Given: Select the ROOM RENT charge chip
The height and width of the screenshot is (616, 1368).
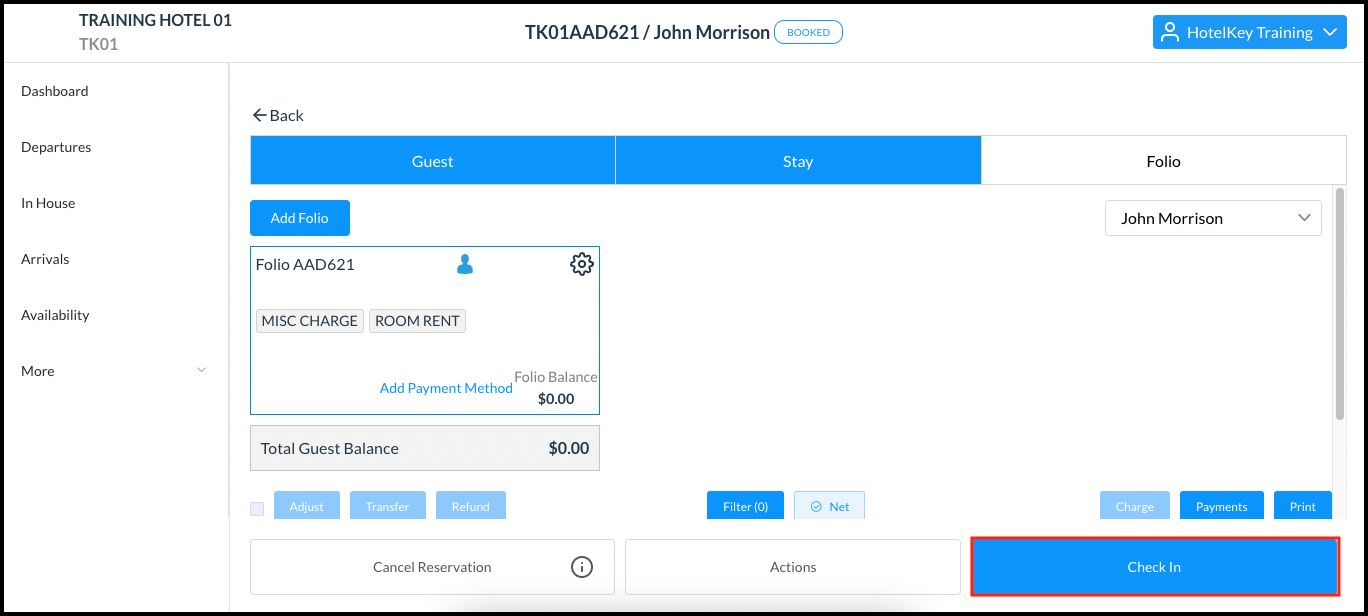Looking at the screenshot, I should 417,320.
